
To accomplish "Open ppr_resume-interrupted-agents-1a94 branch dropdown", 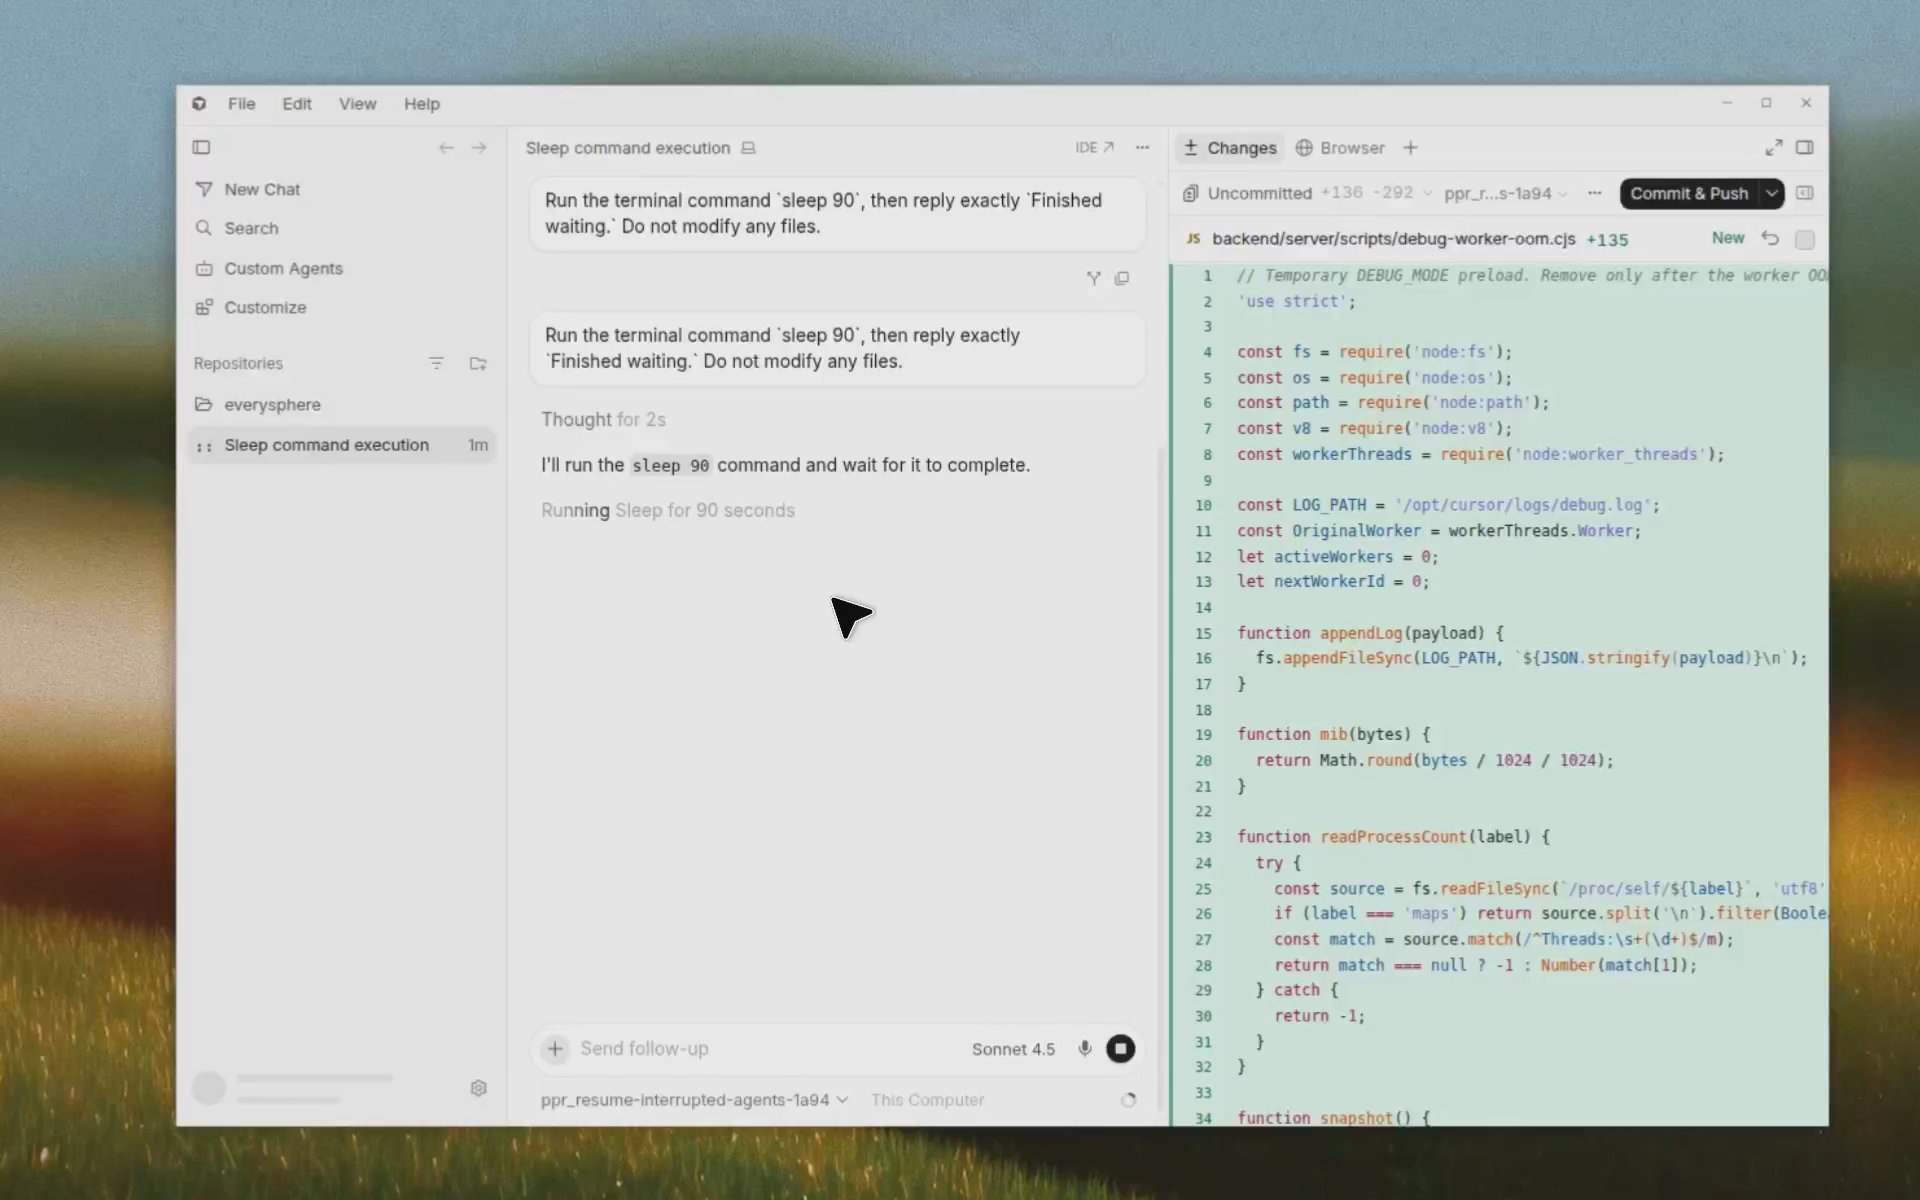I will pos(694,1100).
